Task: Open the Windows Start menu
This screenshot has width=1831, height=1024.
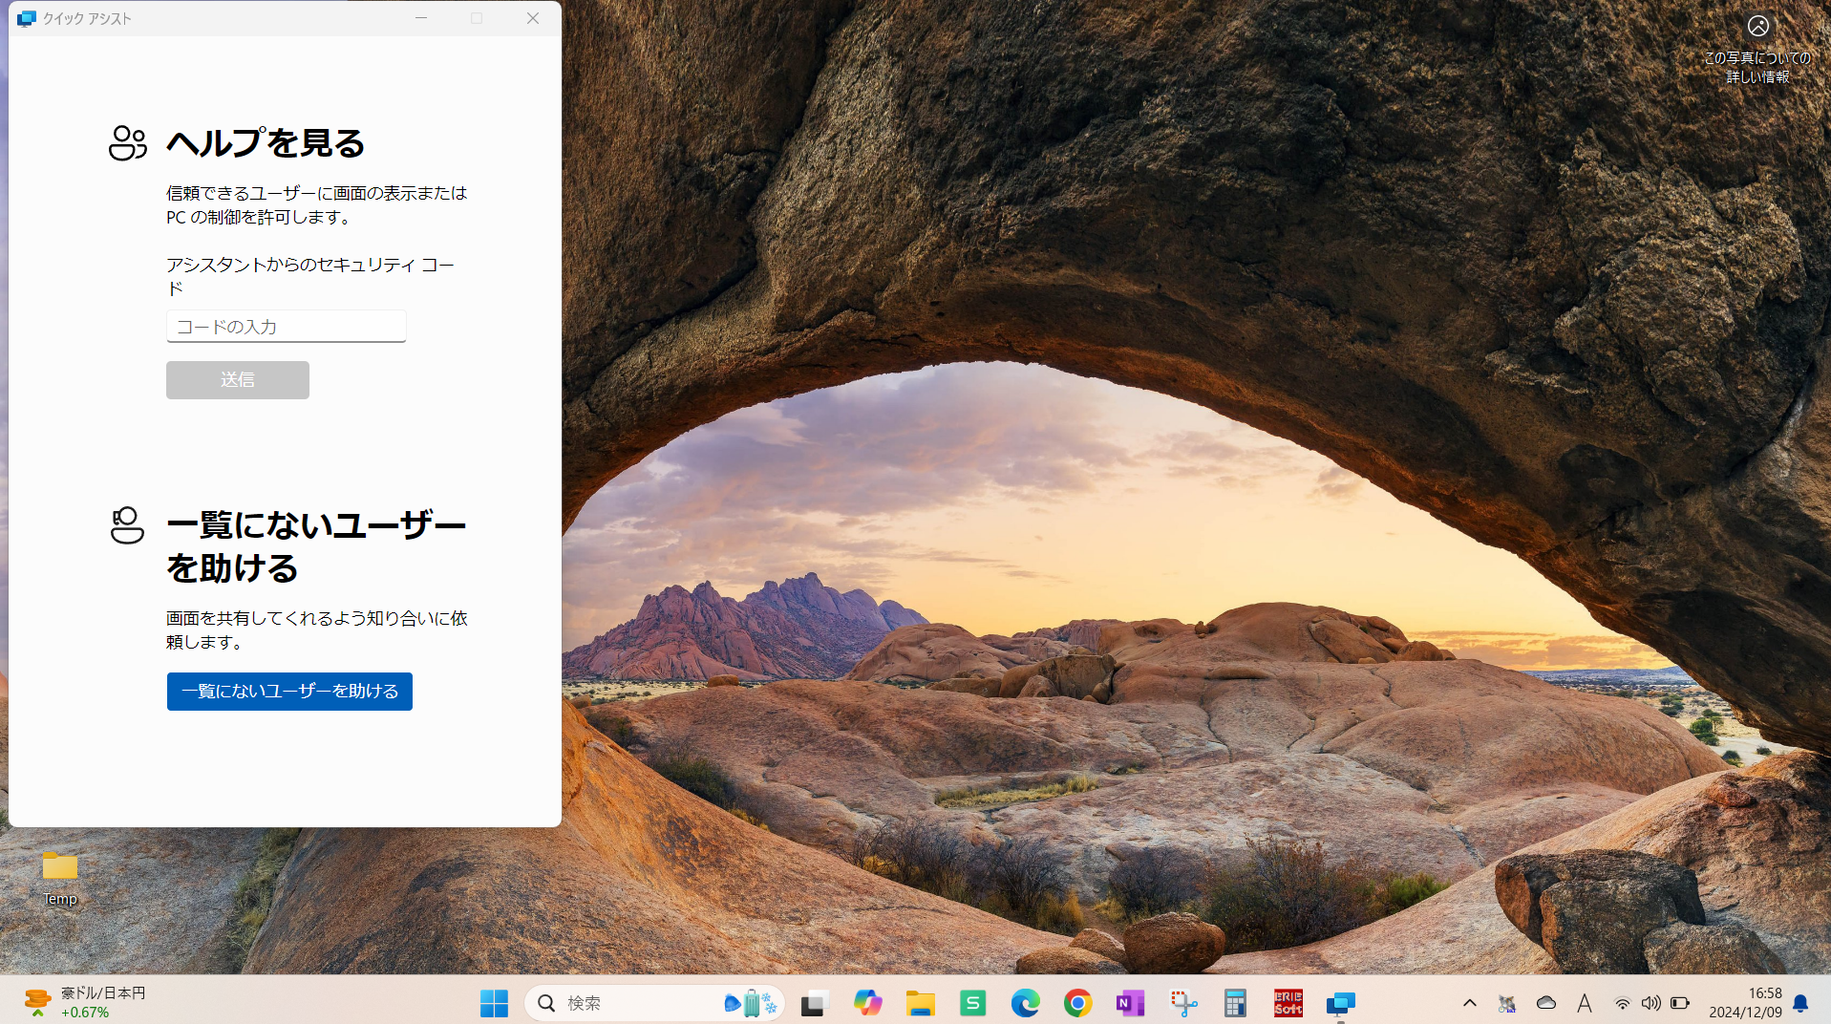Action: 494,1002
